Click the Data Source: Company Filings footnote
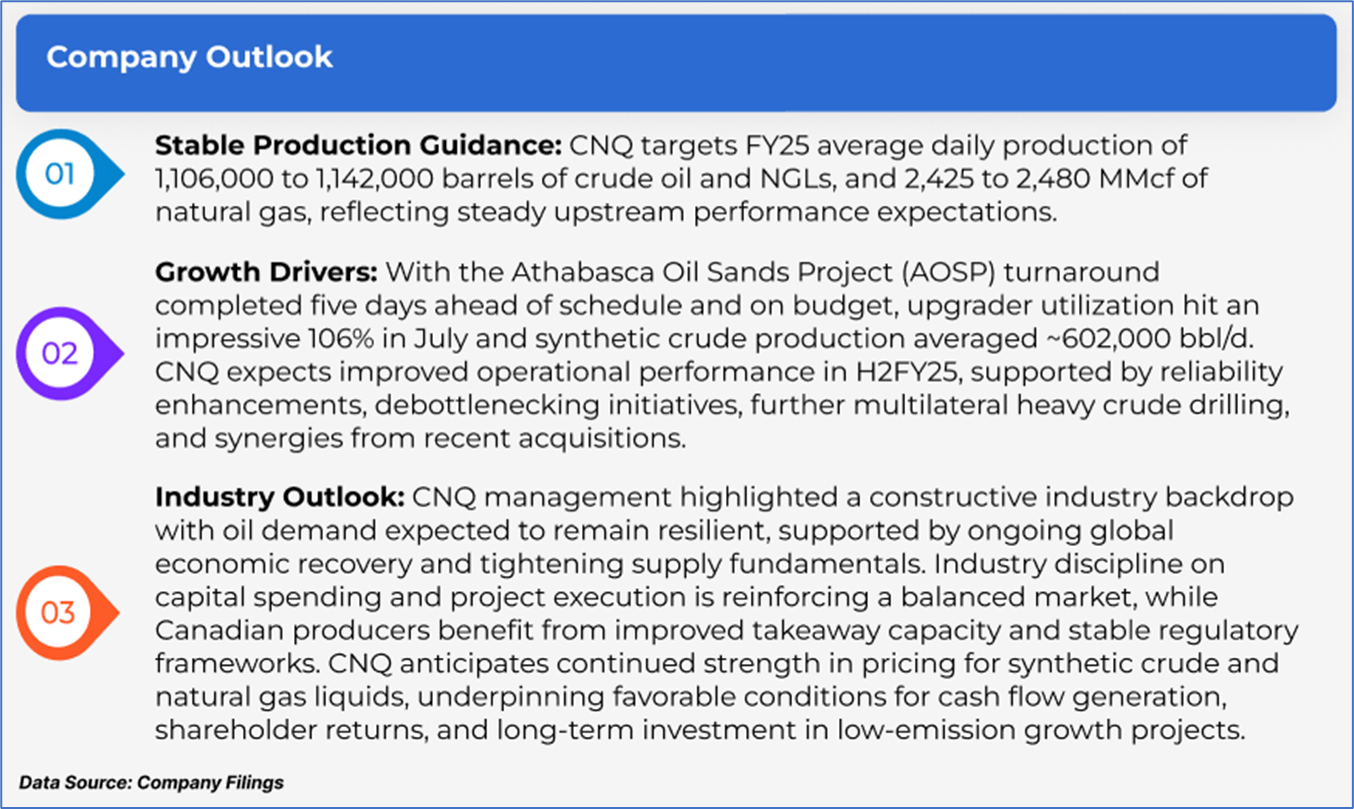This screenshot has height=809, width=1354. 151,782
